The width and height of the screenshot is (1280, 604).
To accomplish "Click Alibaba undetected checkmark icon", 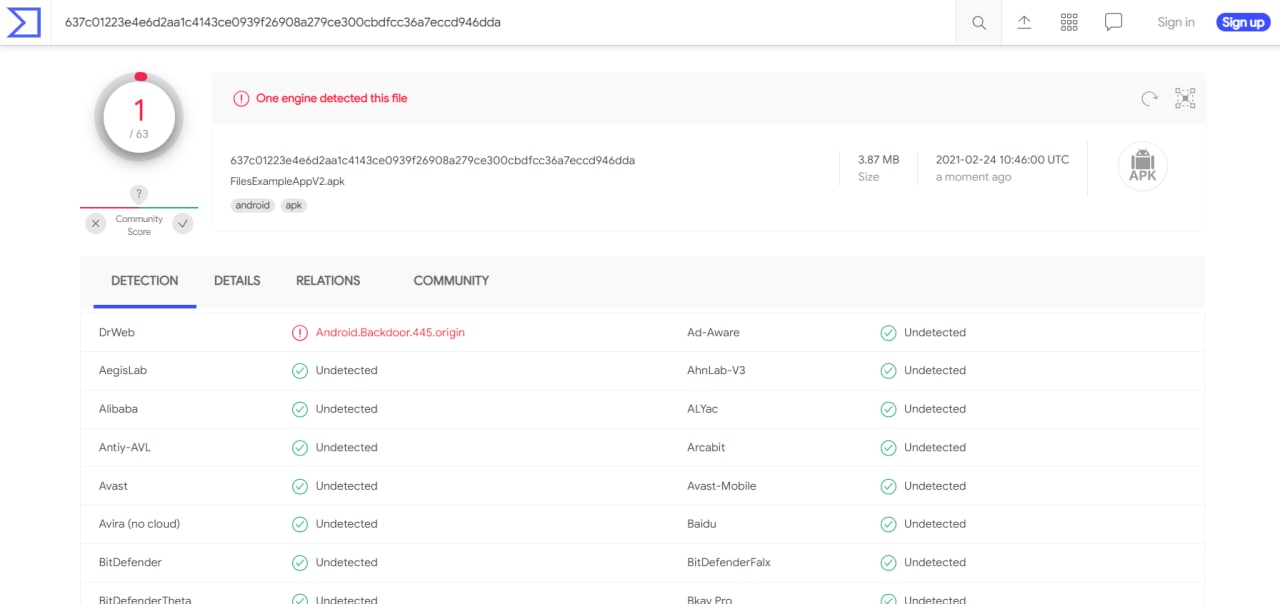I will (300, 409).
